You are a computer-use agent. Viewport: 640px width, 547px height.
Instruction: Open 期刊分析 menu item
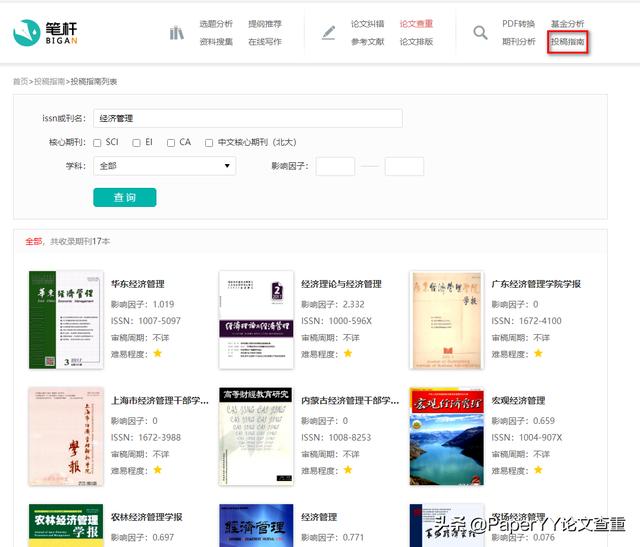[x=518, y=42]
